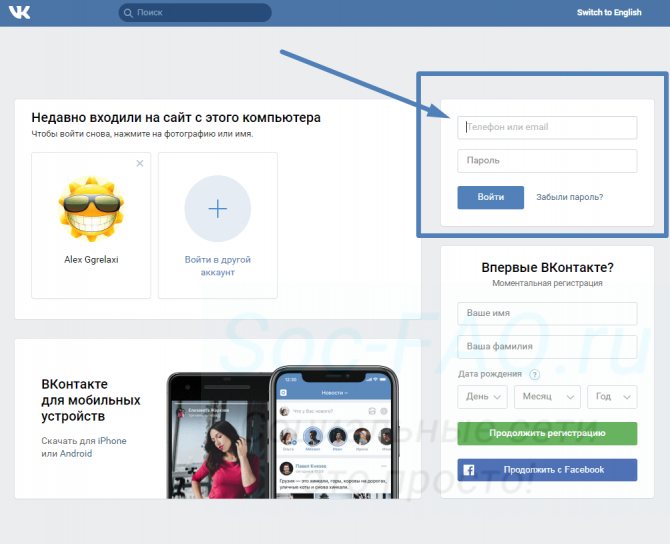Click the Войти login button
Image resolution: width=670 pixels, height=544 pixels.
[x=491, y=197]
